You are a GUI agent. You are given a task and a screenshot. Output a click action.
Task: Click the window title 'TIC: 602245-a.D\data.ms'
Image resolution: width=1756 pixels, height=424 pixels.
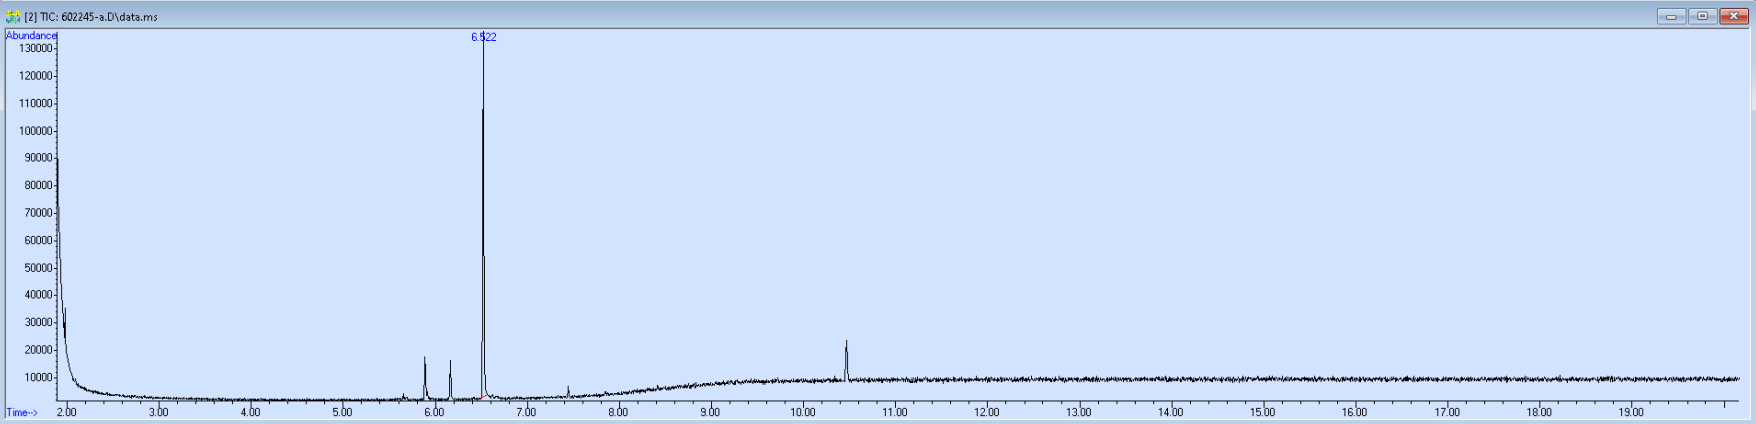pyautogui.click(x=98, y=17)
